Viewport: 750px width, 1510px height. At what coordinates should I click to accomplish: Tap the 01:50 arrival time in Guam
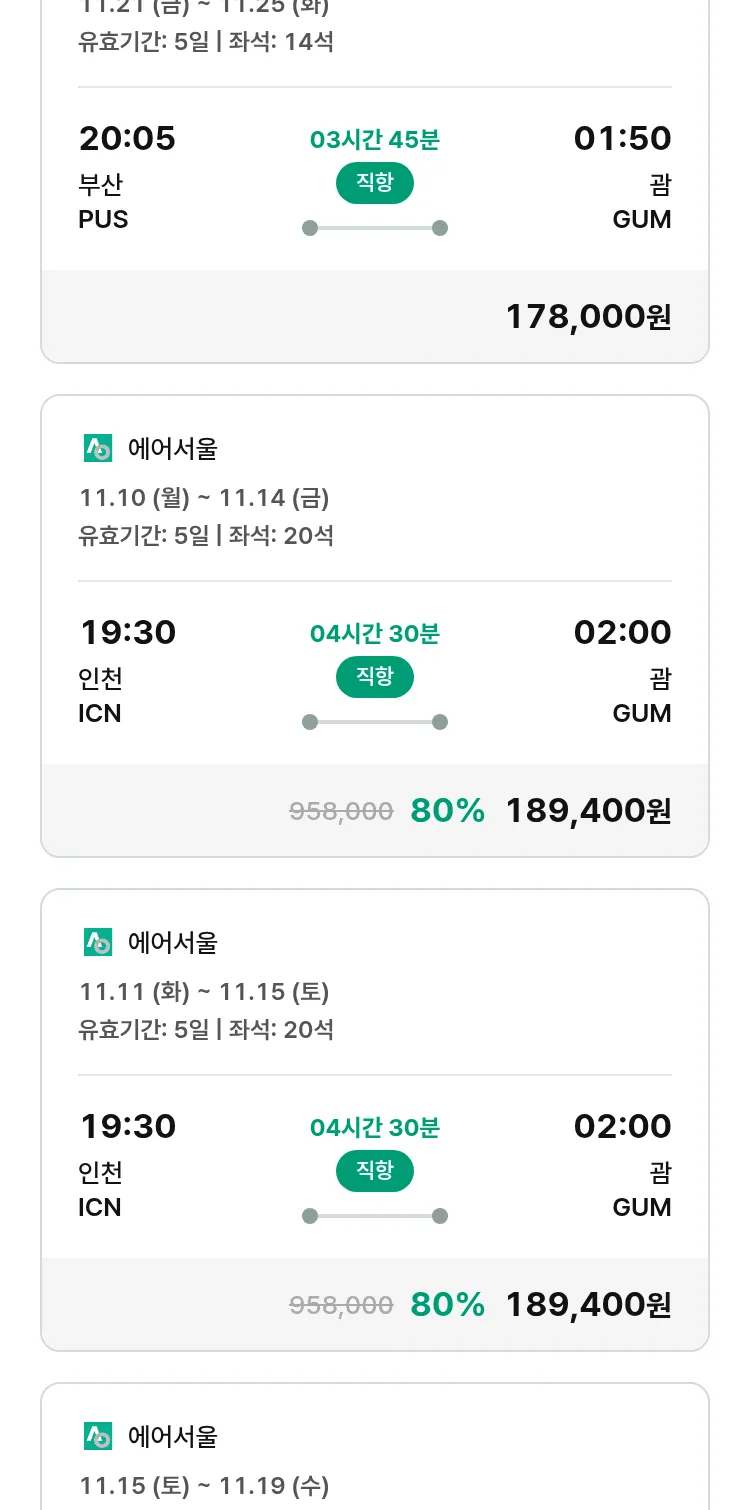622,138
